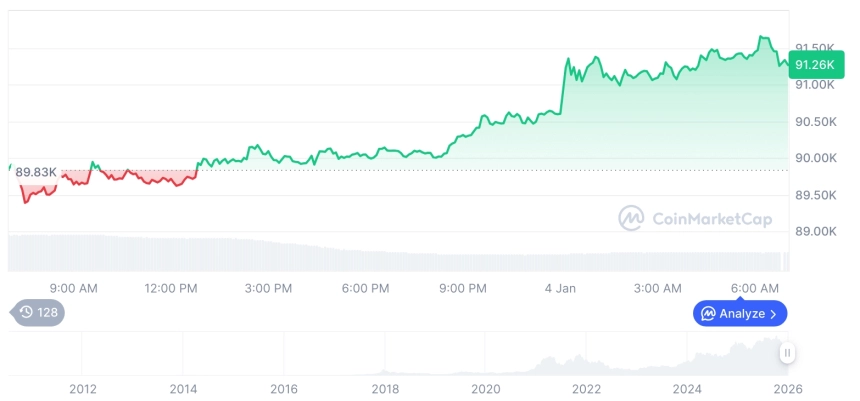Click the 6:00 AM time axis label

(x=755, y=288)
